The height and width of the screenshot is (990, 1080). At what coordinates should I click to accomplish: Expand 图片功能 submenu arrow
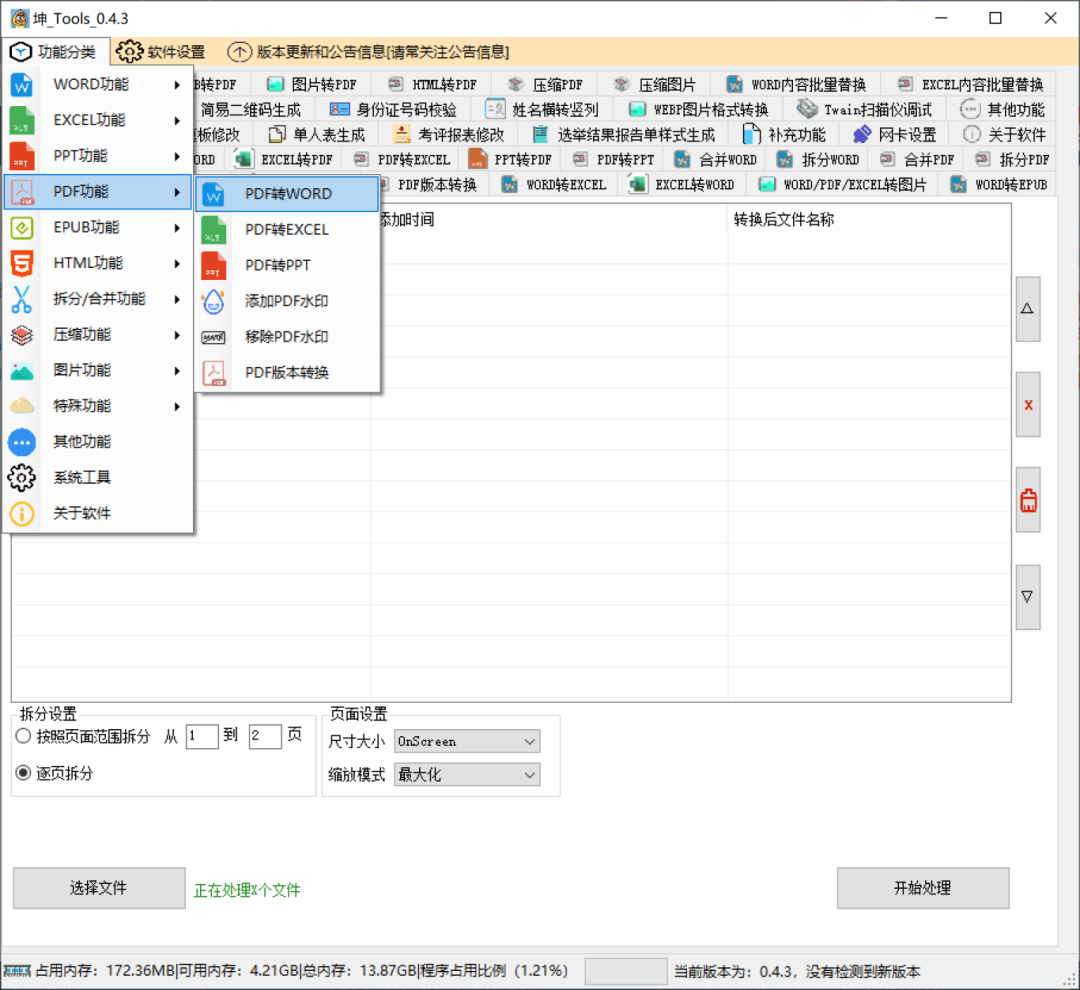pyautogui.click(x=177, y=371)
